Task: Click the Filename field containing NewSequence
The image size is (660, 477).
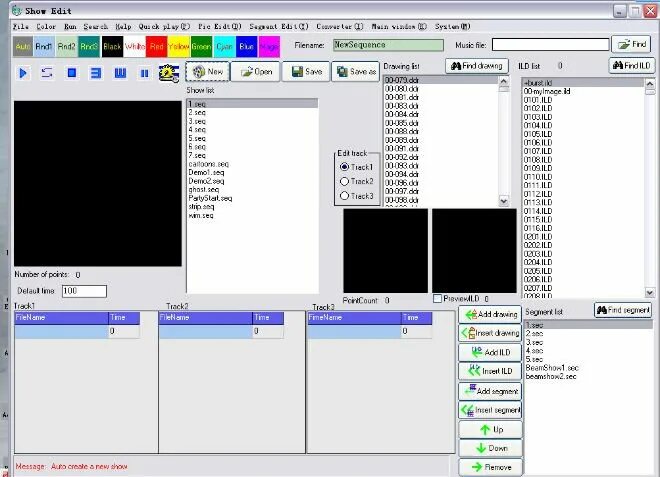Action: pos(388,45)
